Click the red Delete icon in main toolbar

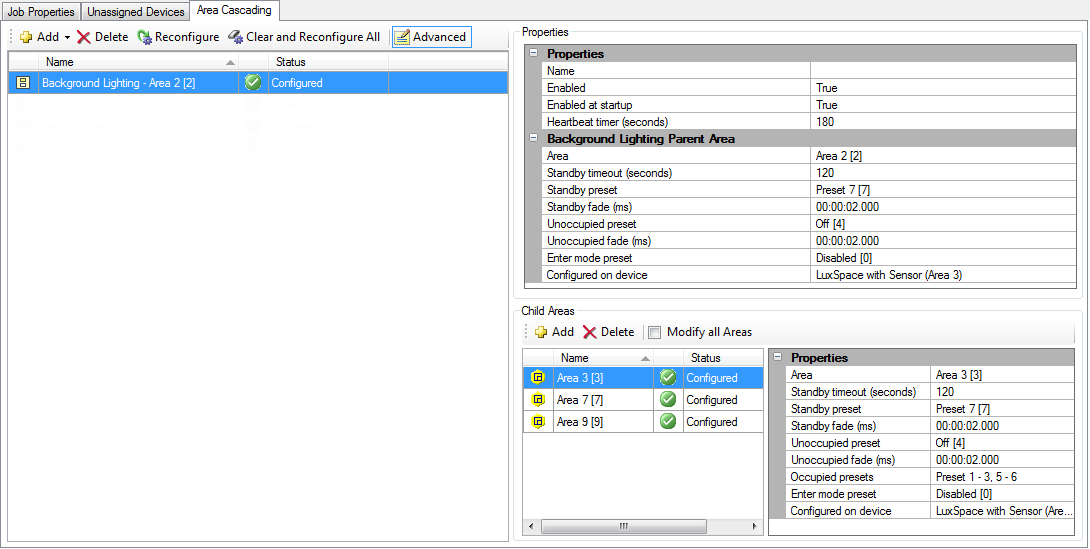coord(84,37)
